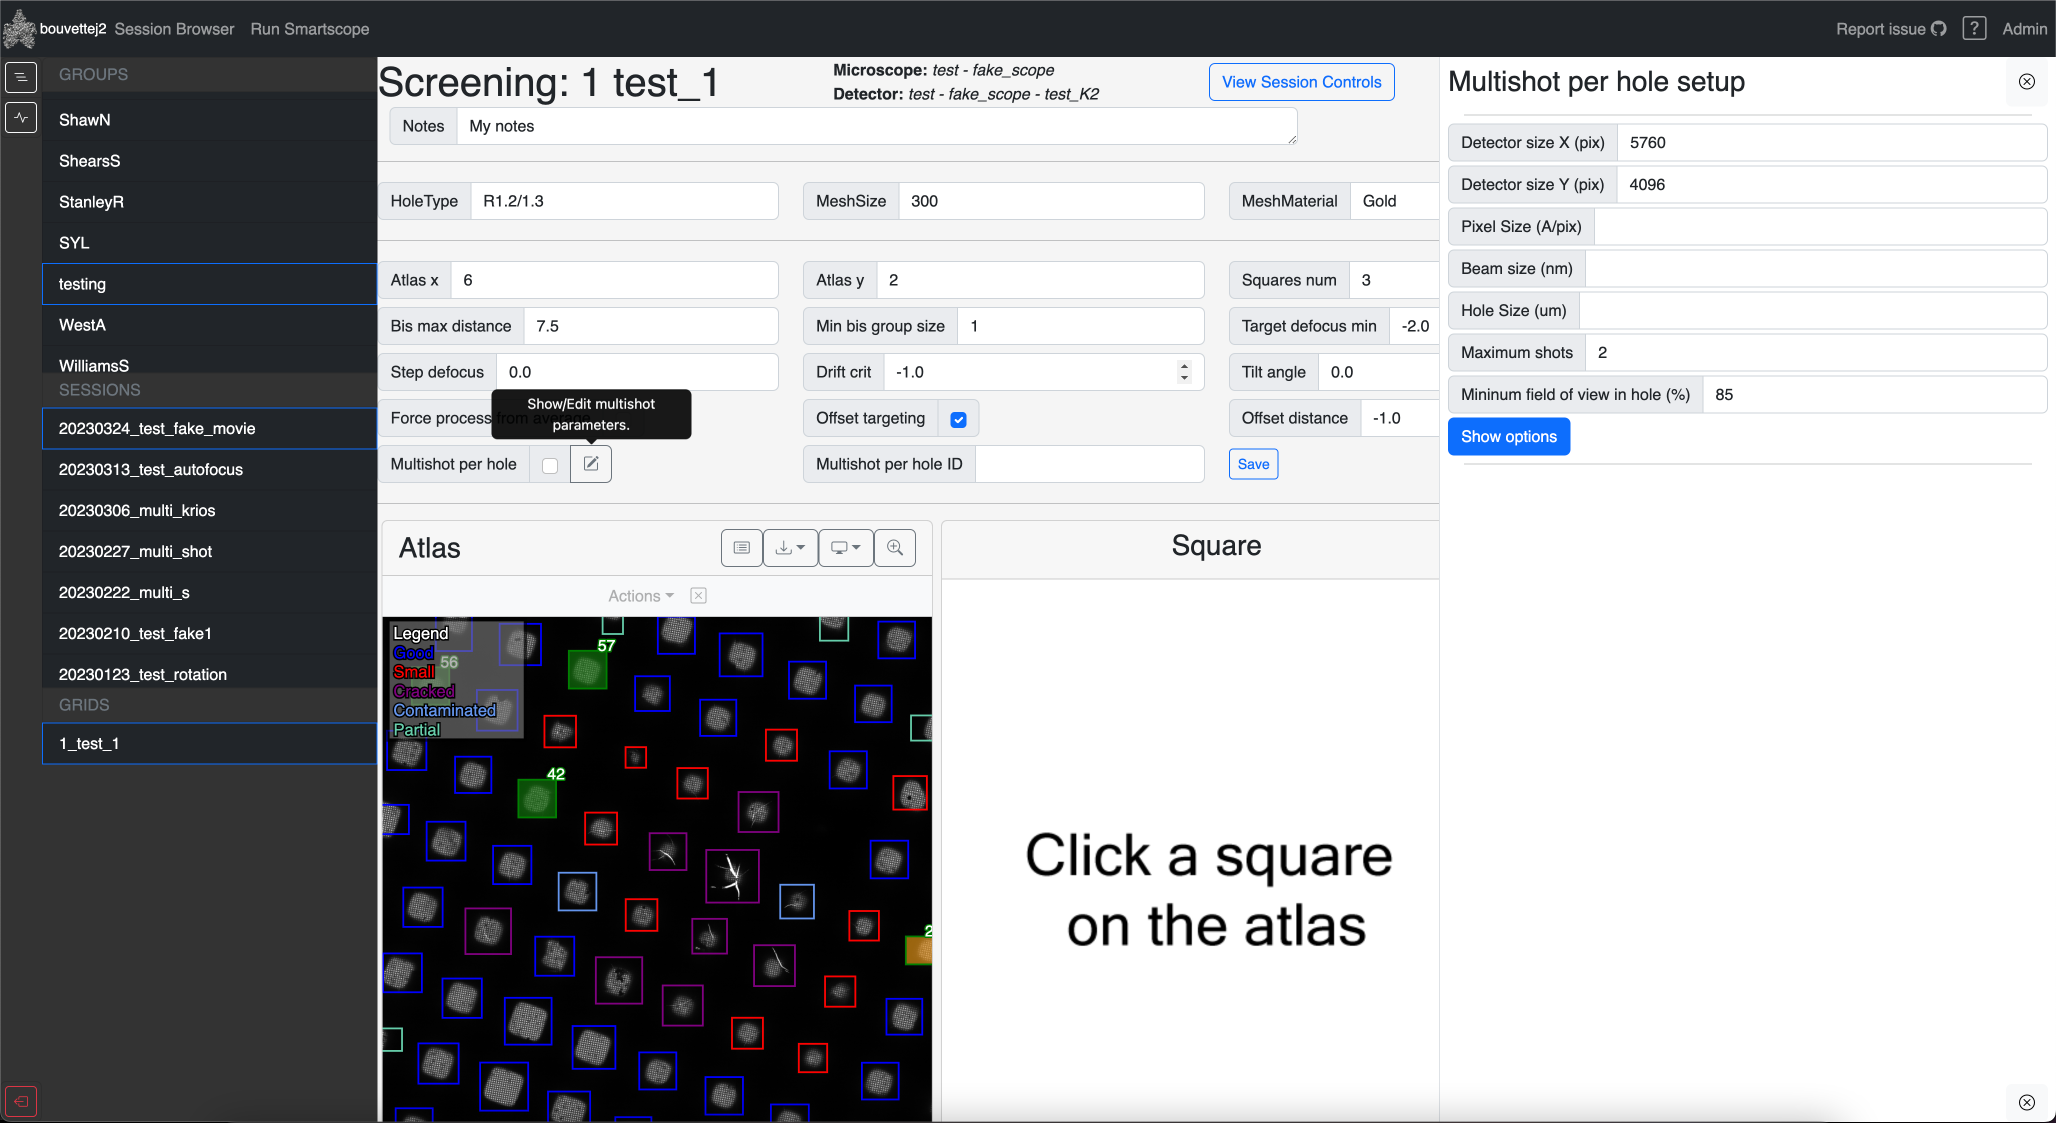Viewport: 2056px width, 1123px height.
Task: Enable the Multishot per hole checkbox
Action: (550, 465)
